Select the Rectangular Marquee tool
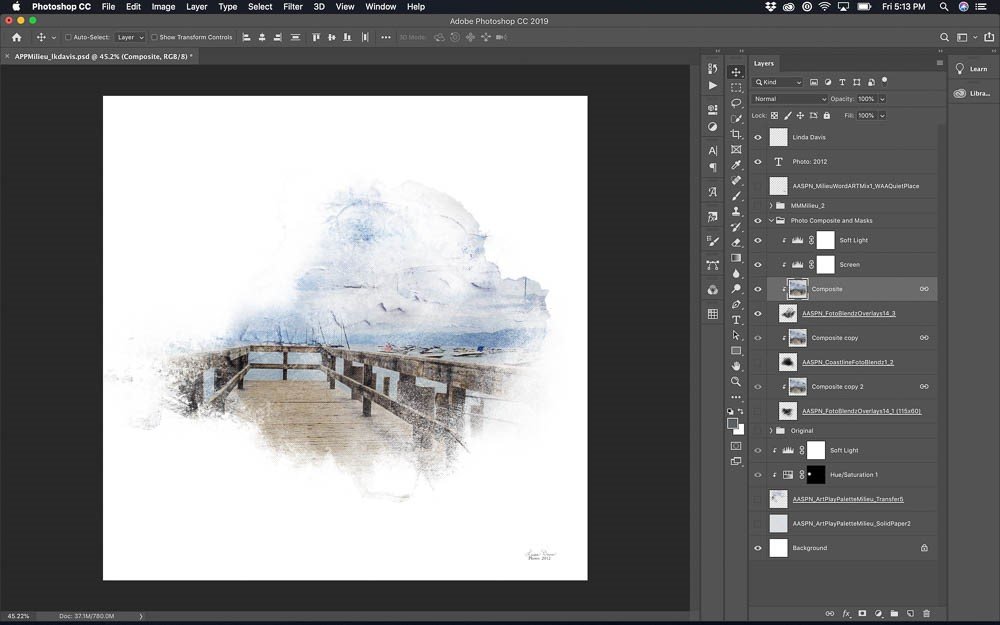Image resolution: width=1000 pixels, height=625 pixels. [736, 87]
